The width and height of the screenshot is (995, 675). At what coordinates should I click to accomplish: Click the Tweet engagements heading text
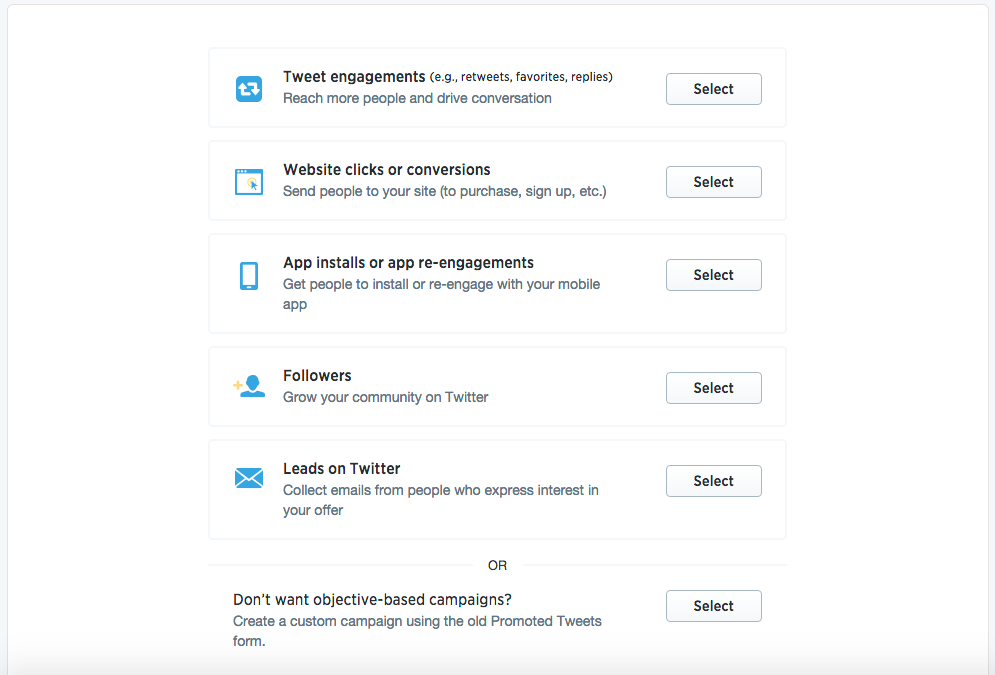(354, 77)
